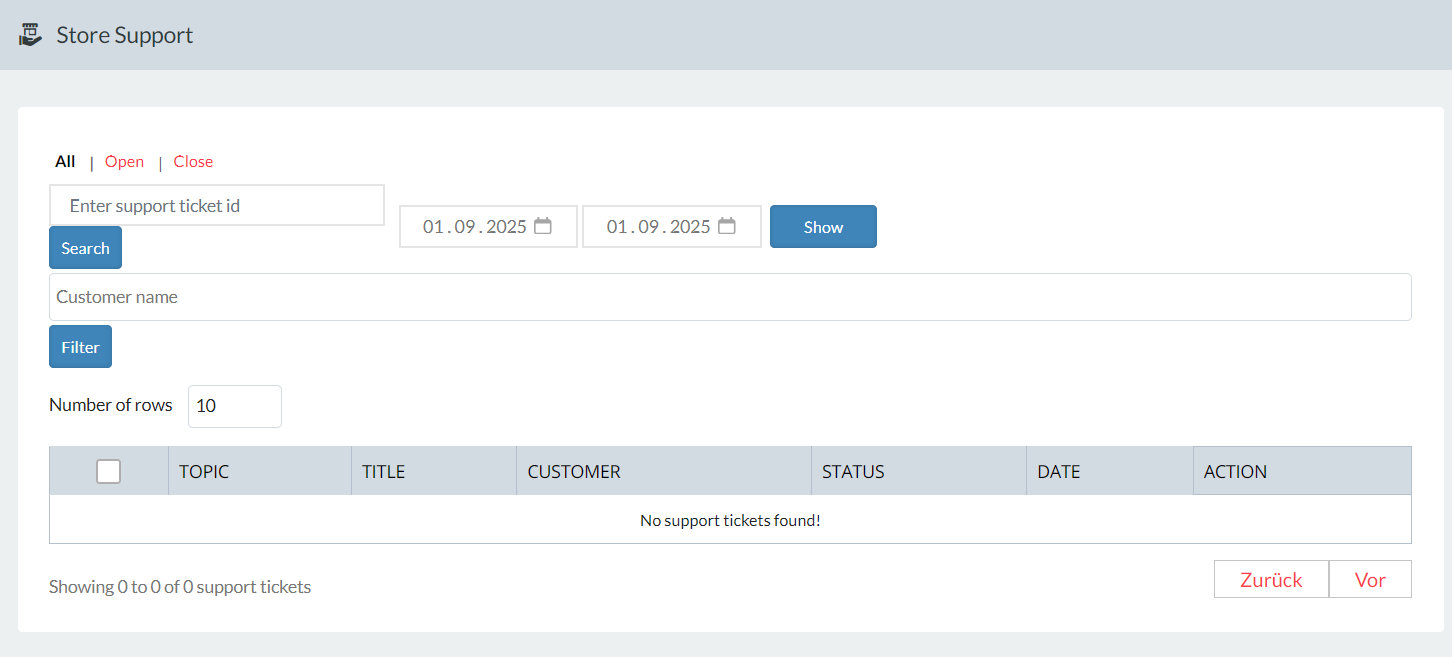This screenshot has width=1452, height=657.
Task: Click the end date field text
Action: [658, 227]
